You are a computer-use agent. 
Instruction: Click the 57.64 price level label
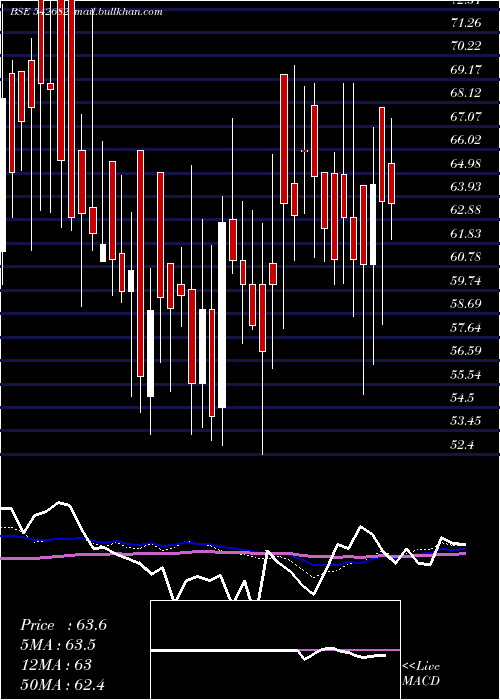tap(466, 327)
